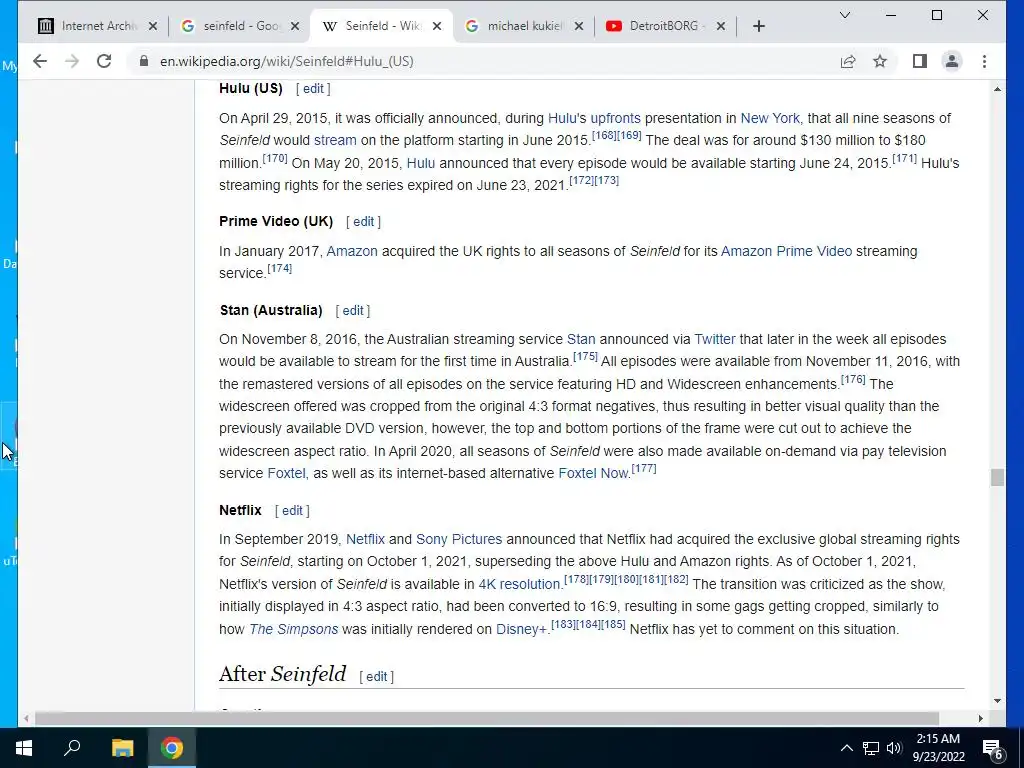Open the browser side panel

pyautogui.click(x=920, y=61)
